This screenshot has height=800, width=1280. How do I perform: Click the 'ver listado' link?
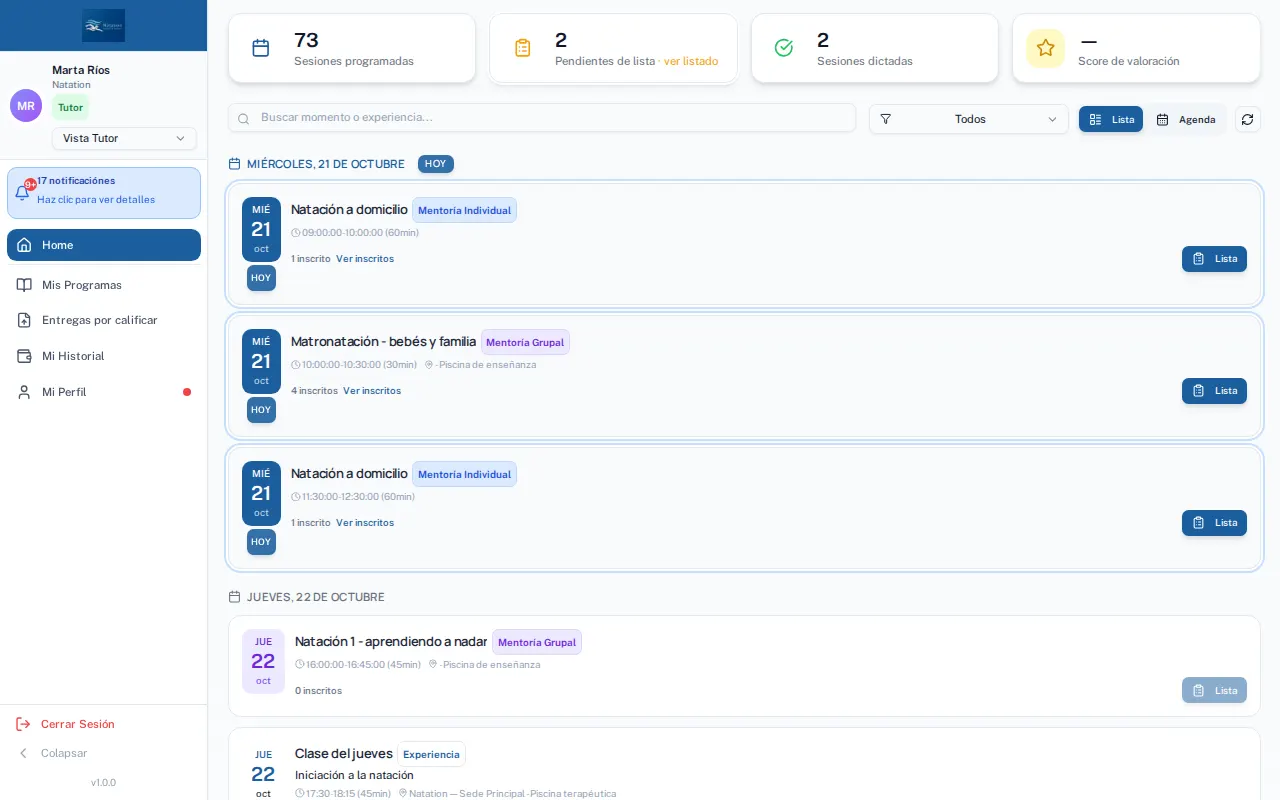click(691, 61)
